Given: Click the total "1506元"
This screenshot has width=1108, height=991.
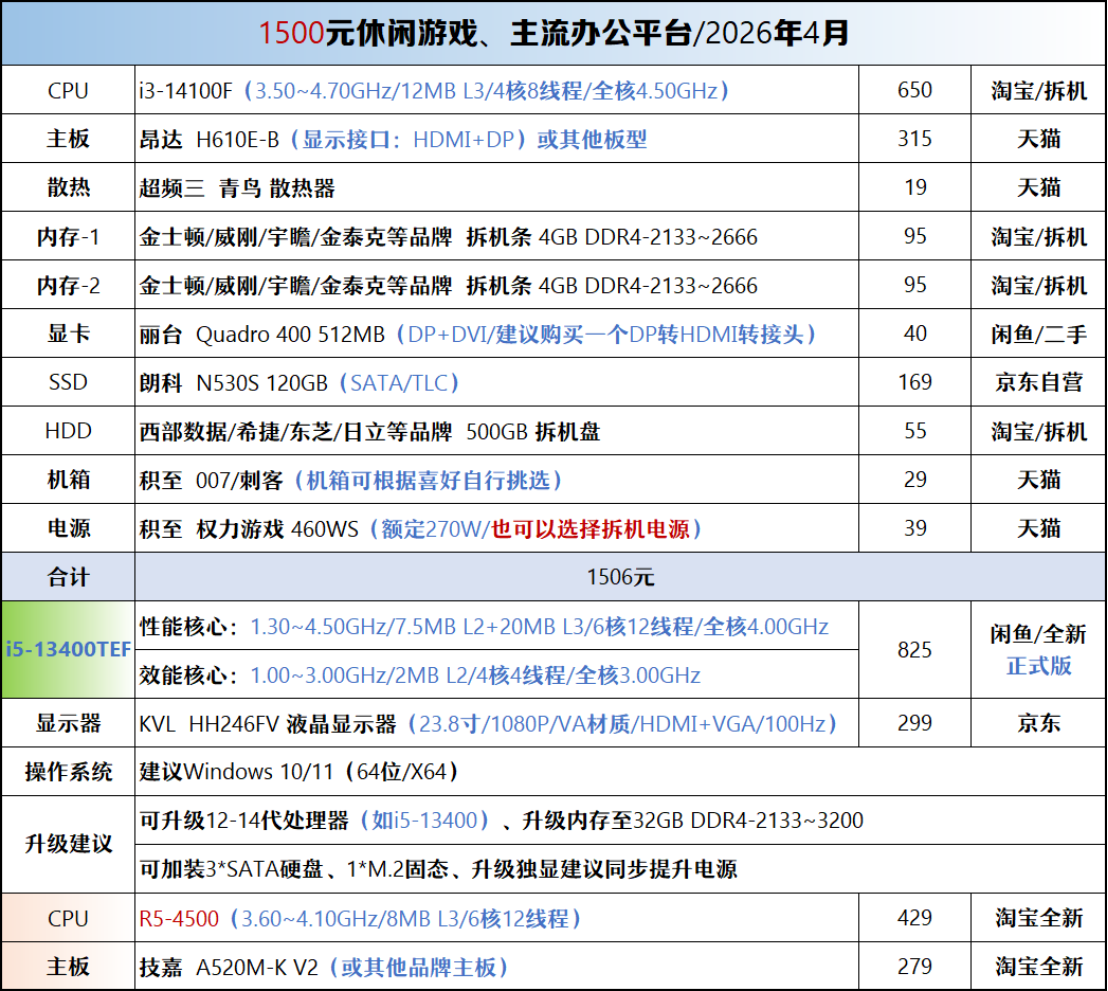Looking at the screenshot, I should point(620,577).
